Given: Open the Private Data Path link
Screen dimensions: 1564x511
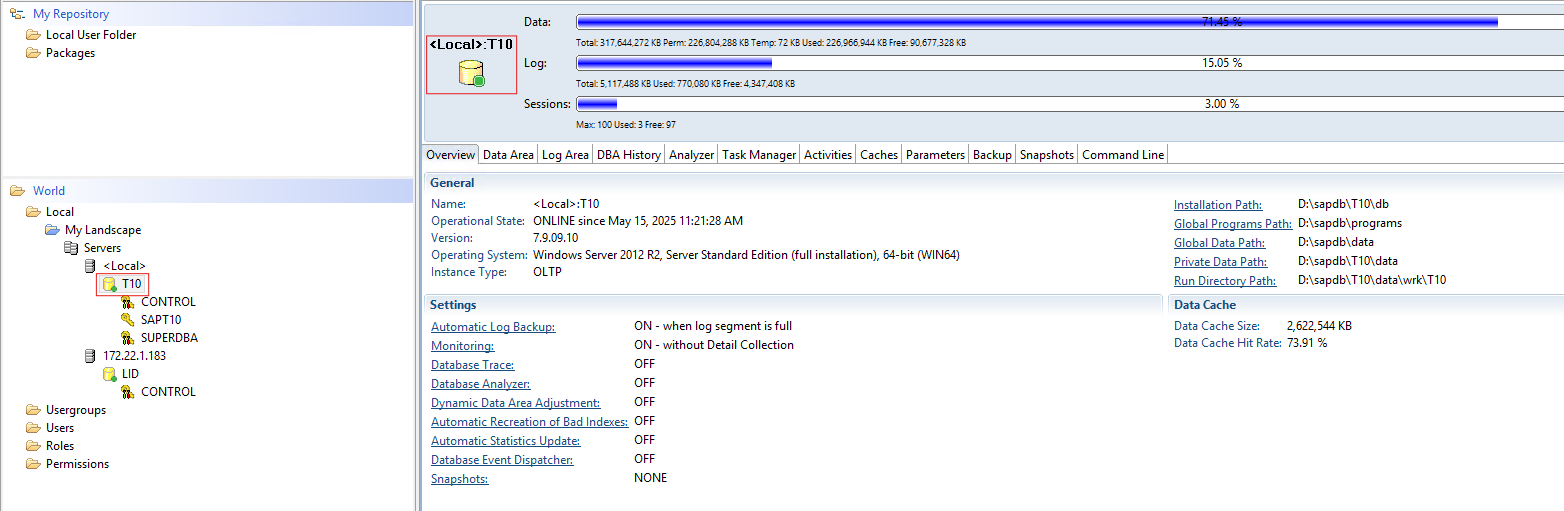Looking at the screenshot, I should point(1220,262).
